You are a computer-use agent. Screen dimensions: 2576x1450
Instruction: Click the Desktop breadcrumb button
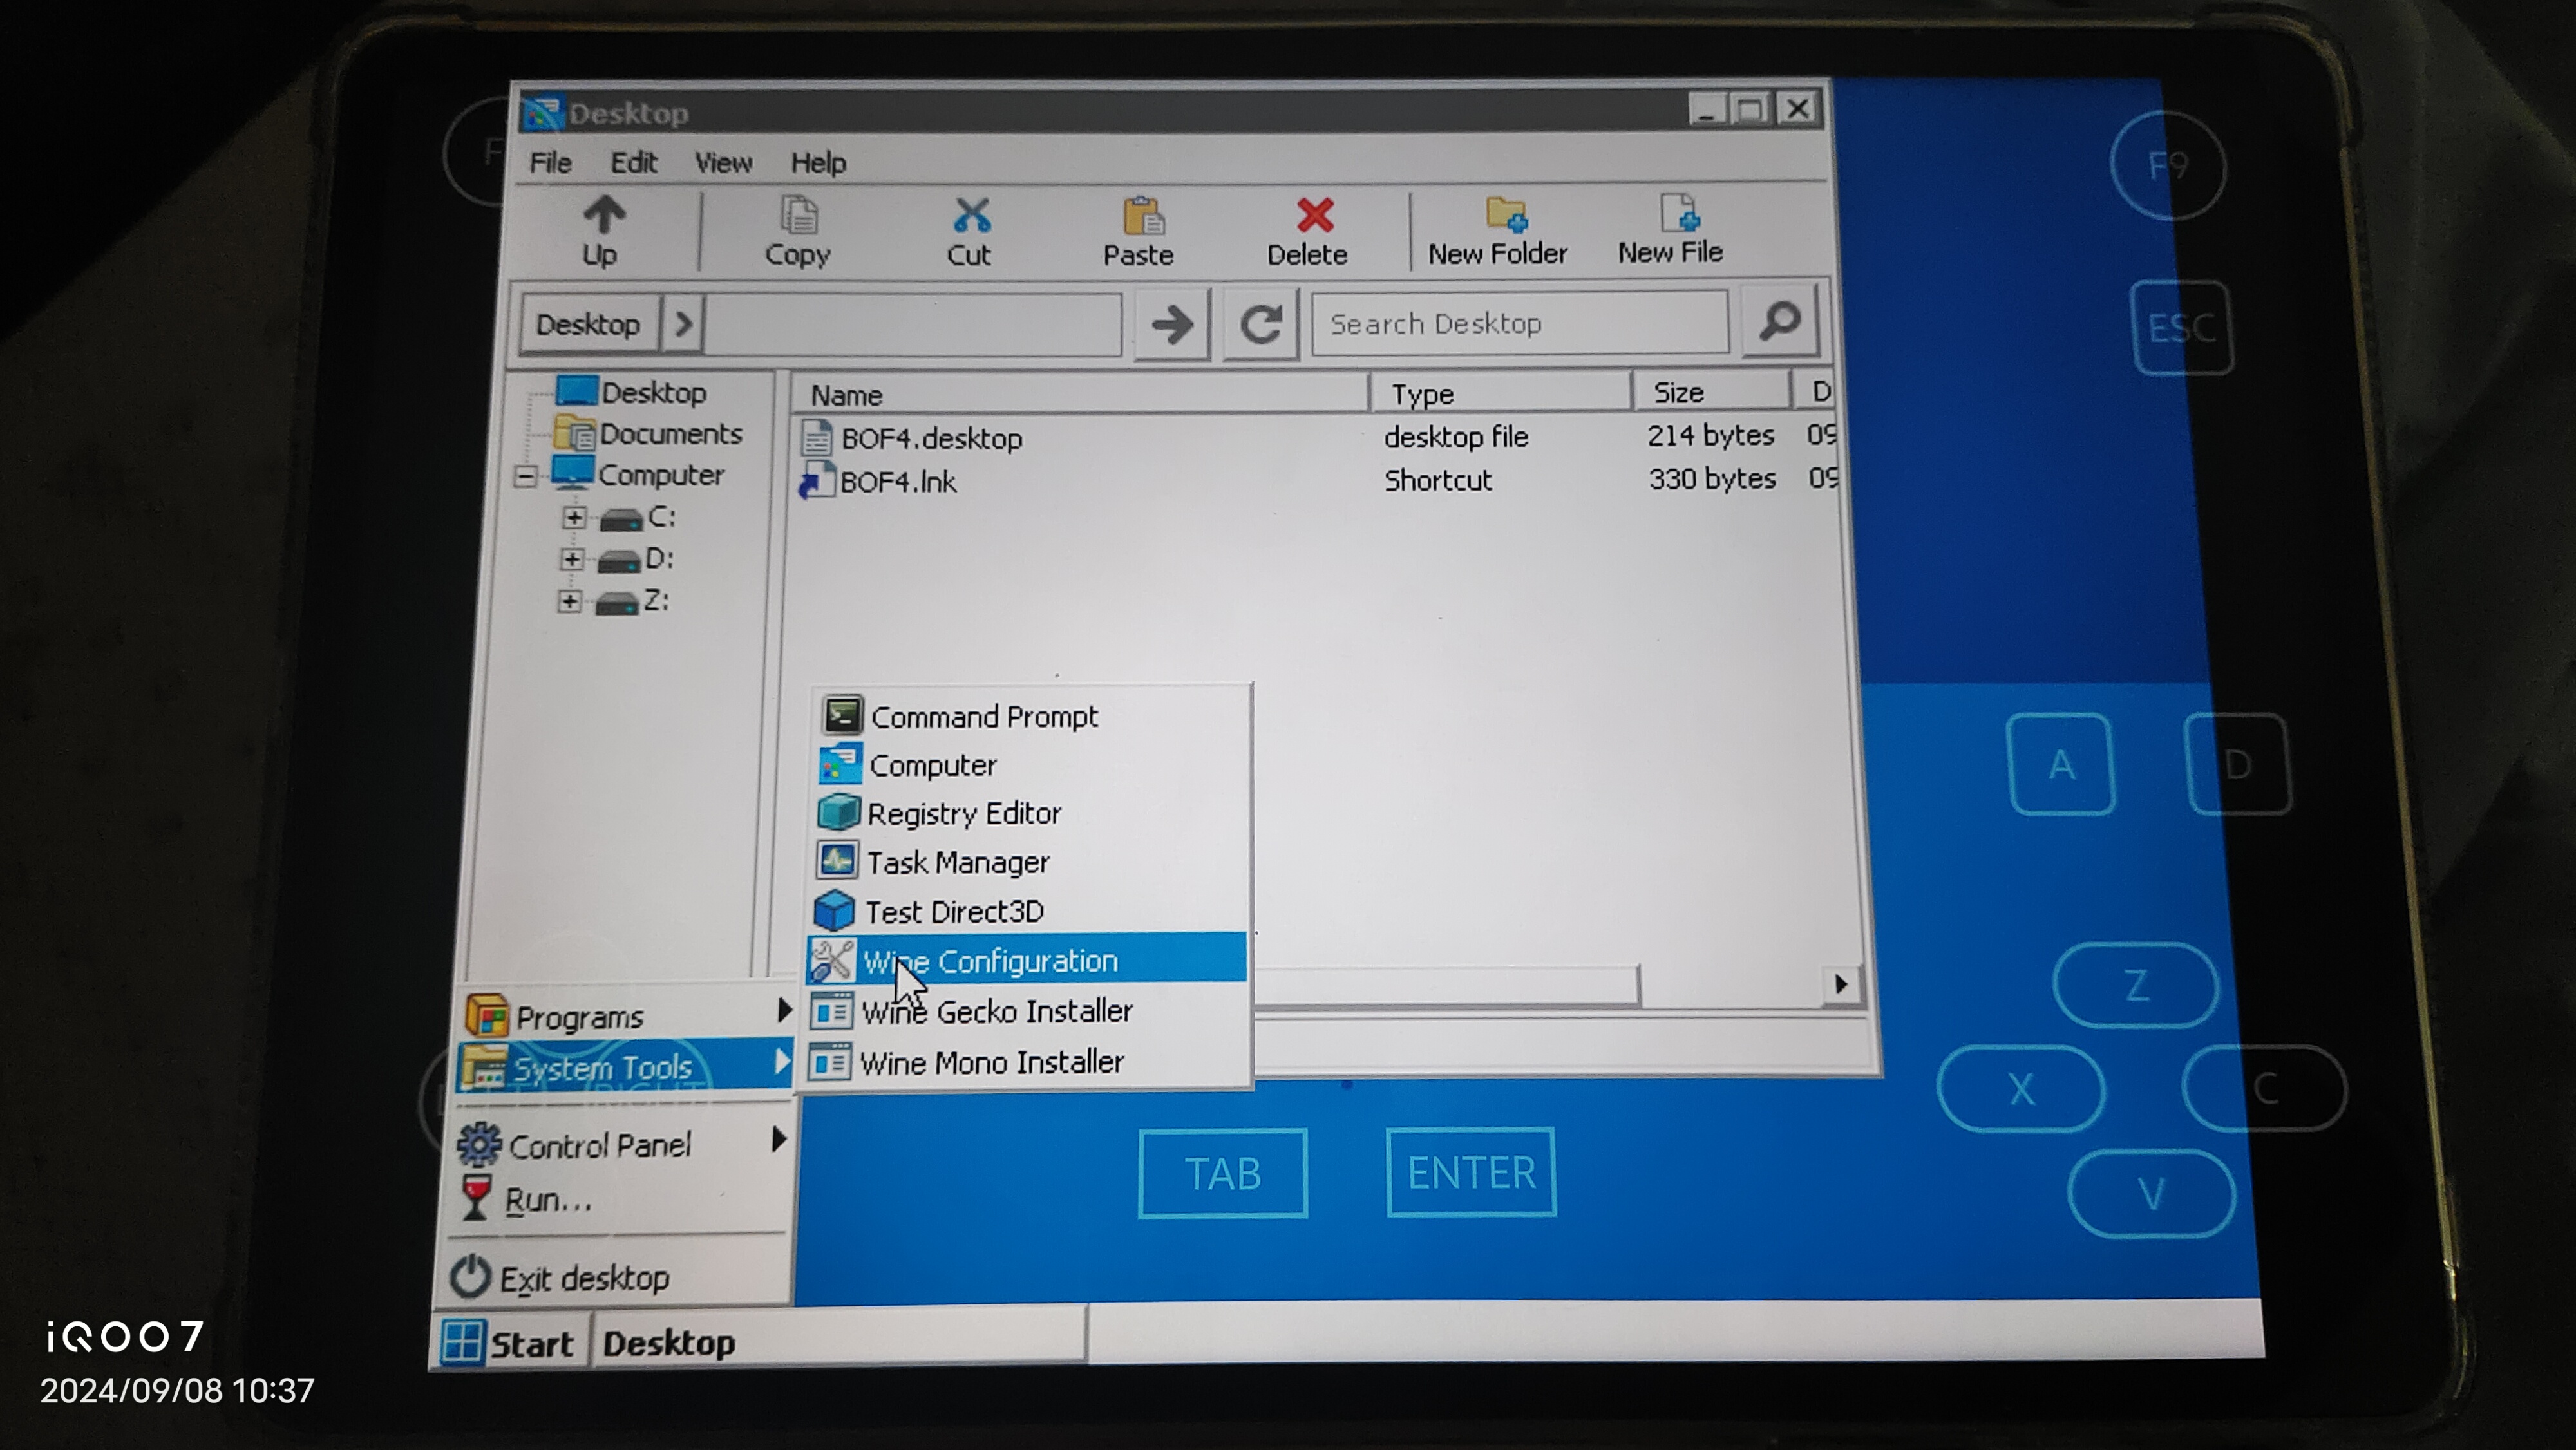coord(590,324)
